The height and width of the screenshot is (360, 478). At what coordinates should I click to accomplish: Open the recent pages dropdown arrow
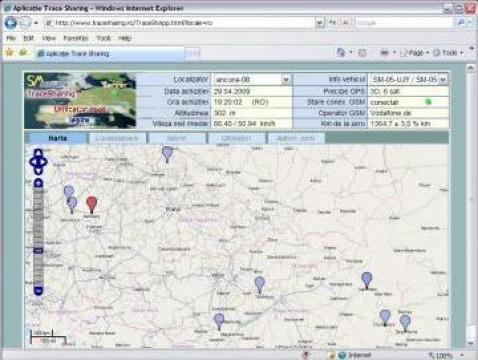(36, 23)
